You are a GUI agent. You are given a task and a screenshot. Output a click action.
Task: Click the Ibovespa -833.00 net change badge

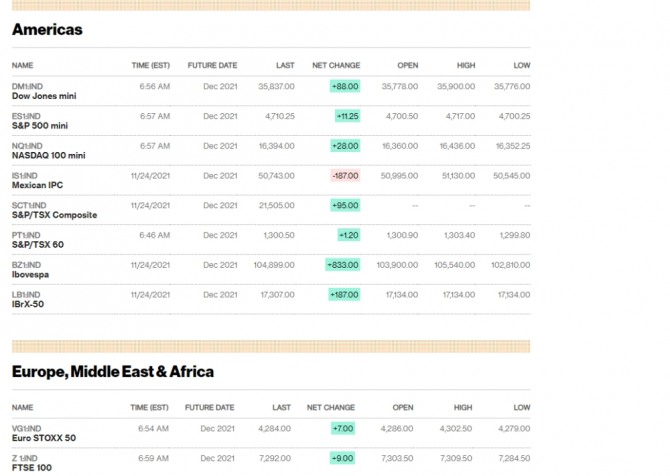[343, 265]
